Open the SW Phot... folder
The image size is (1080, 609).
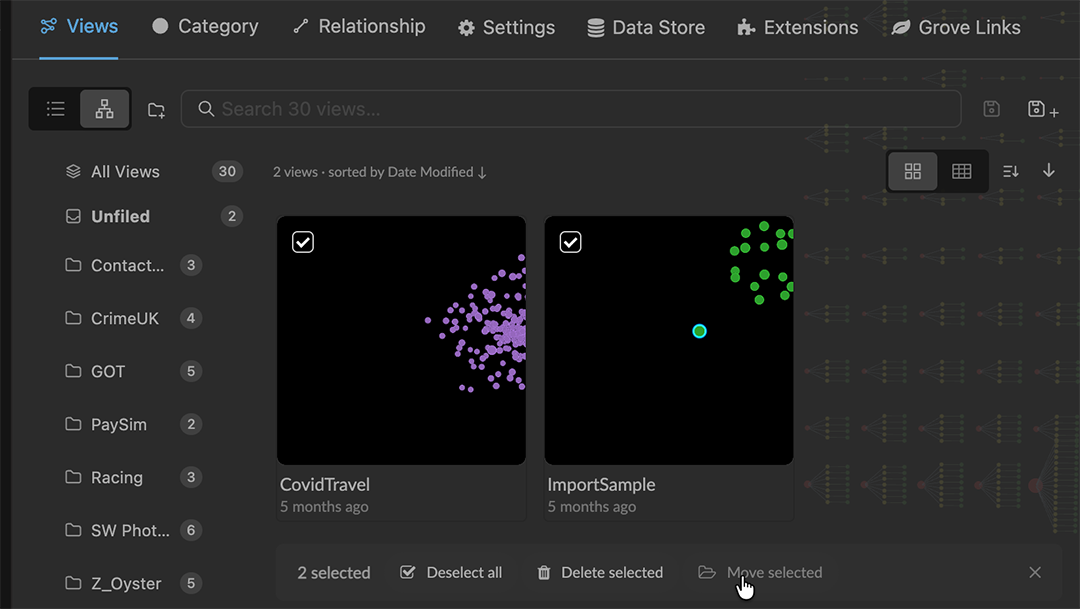click(133, 530)
